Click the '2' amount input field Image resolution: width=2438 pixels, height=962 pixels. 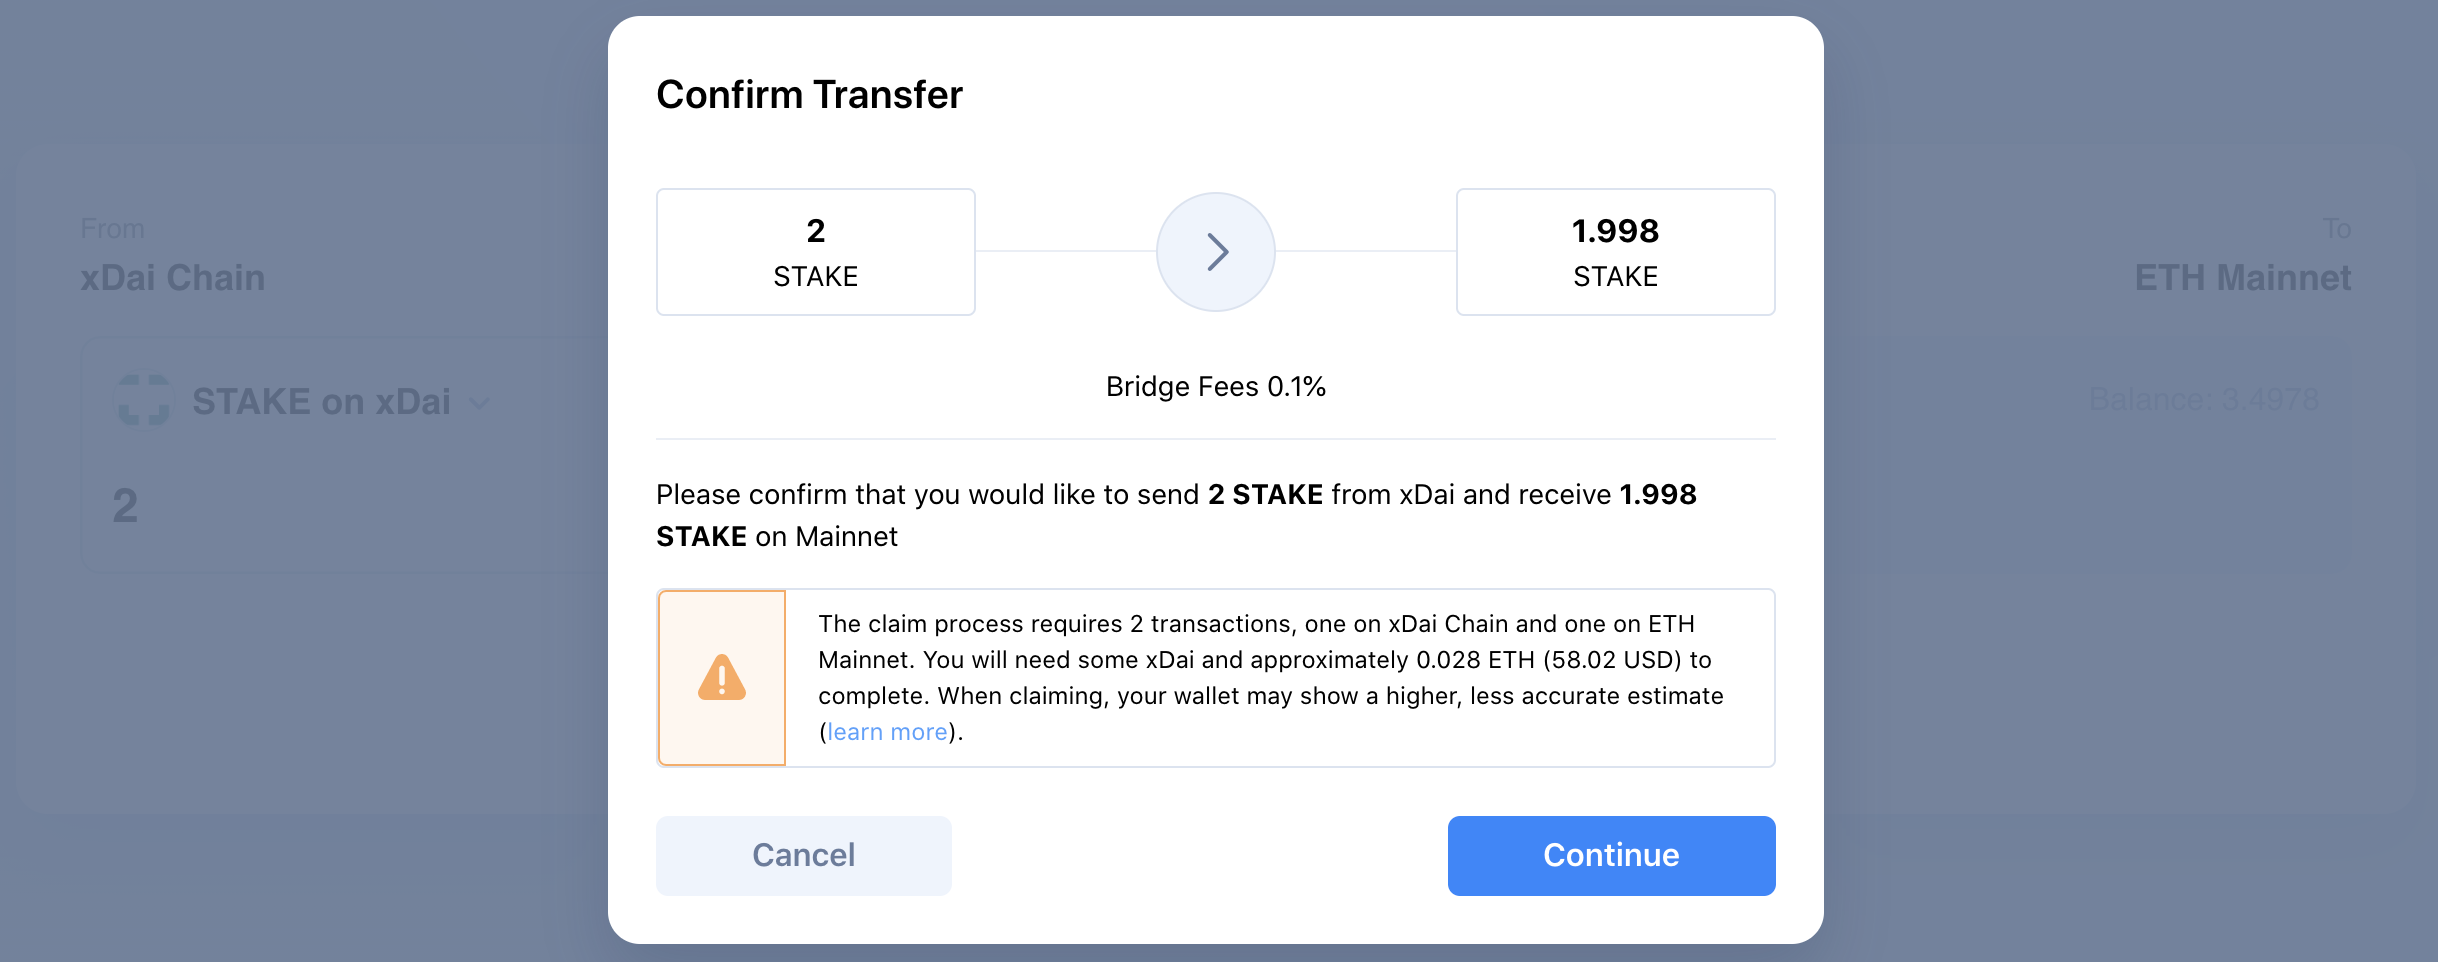click(124, 505)
